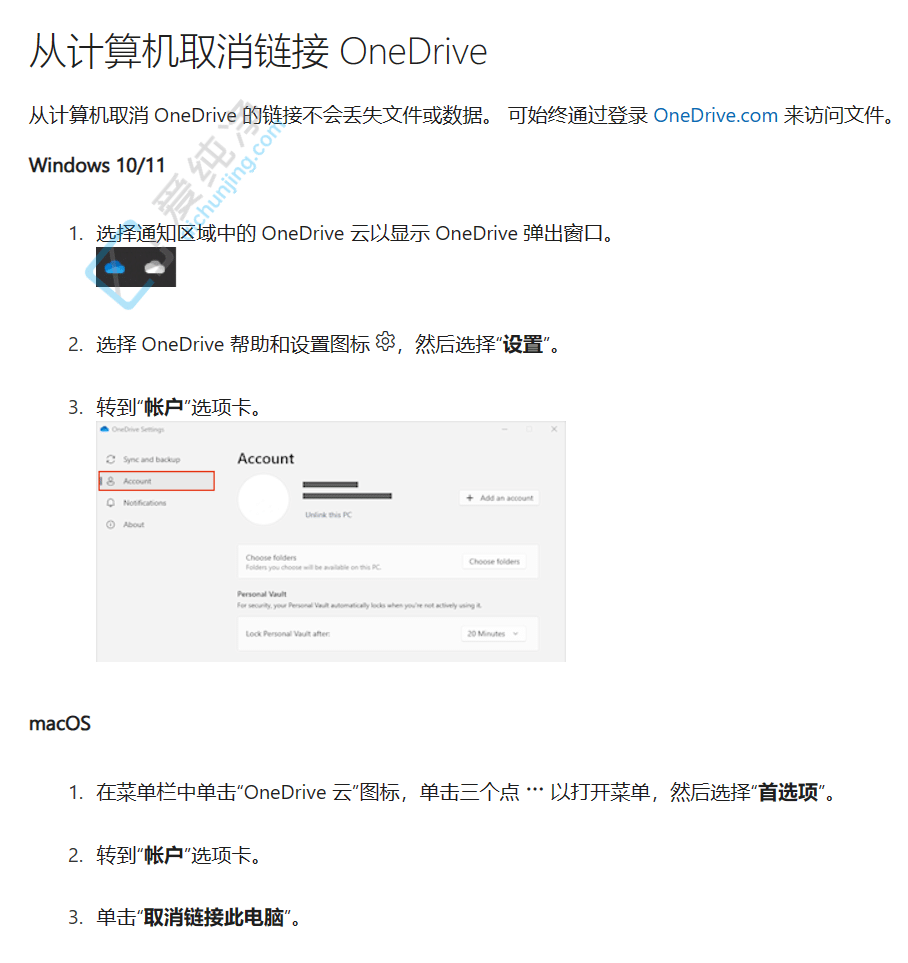This screenshot has height=963, width=908.
Task: Click the About info icon in the sidebar
Action: [110, 524]
